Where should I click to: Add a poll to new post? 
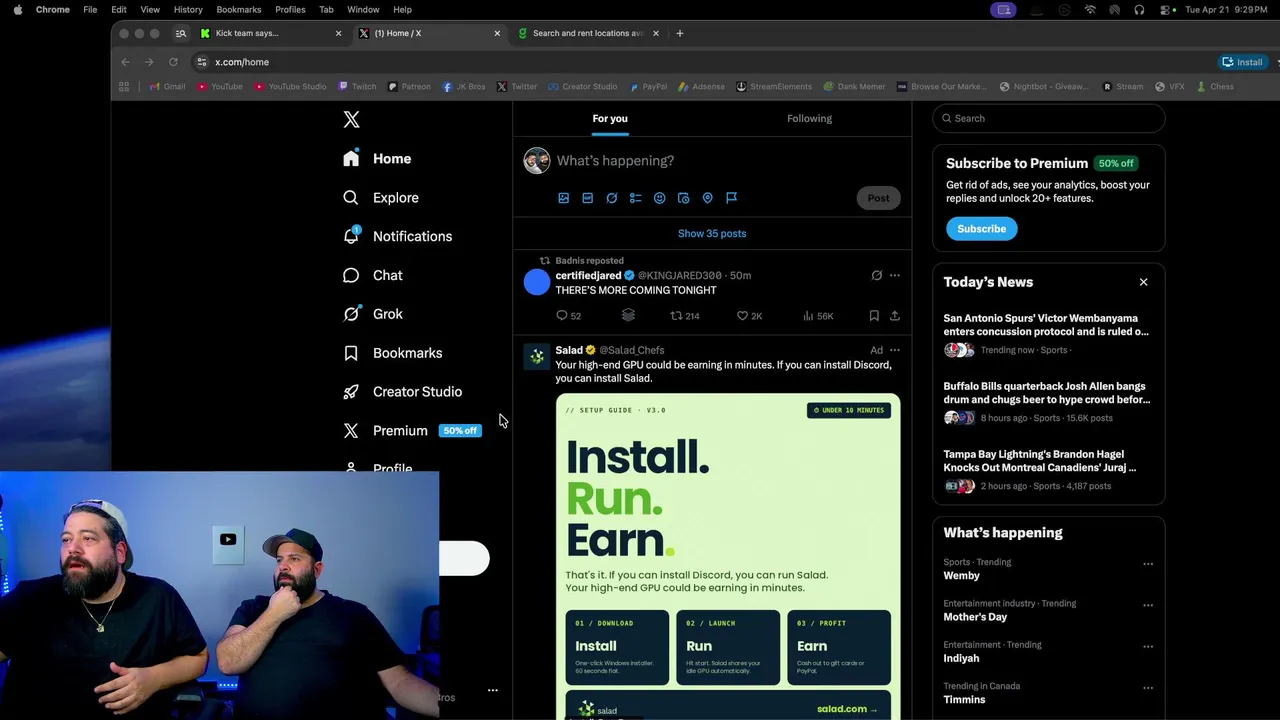point(635,198)
